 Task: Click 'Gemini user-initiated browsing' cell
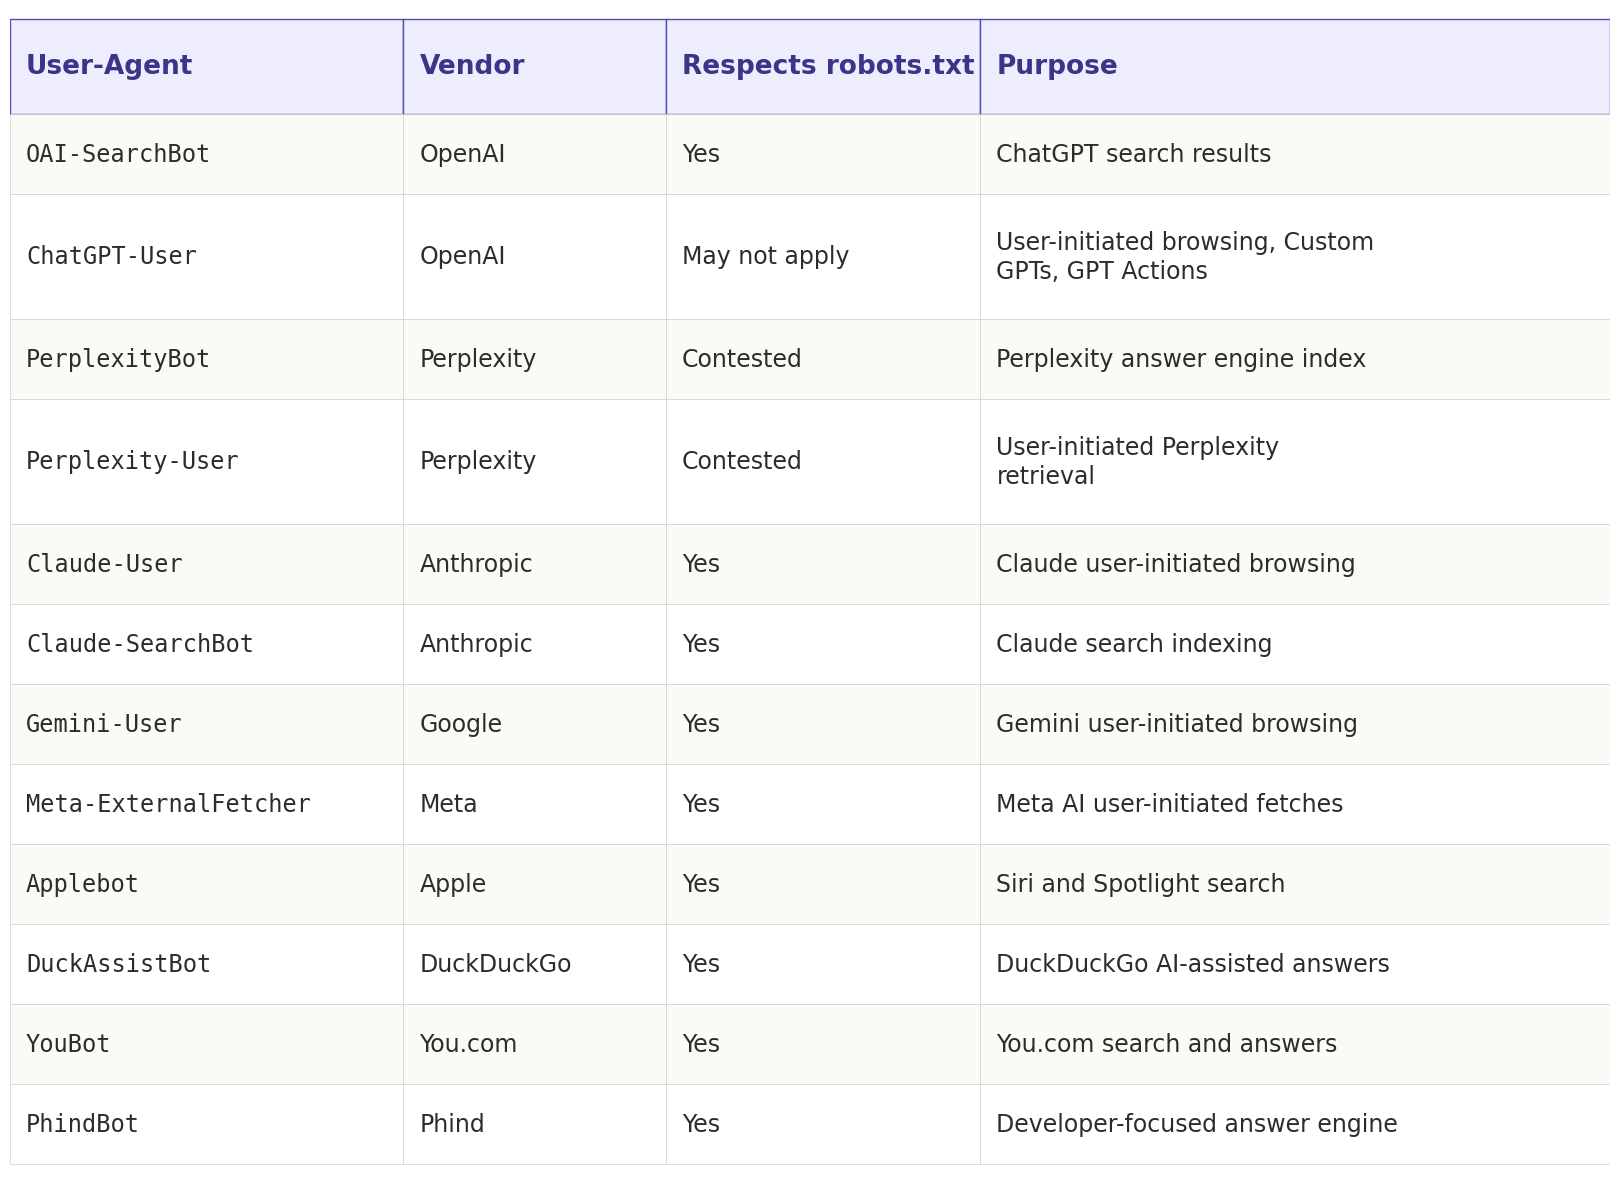[x=1295, y=724]
